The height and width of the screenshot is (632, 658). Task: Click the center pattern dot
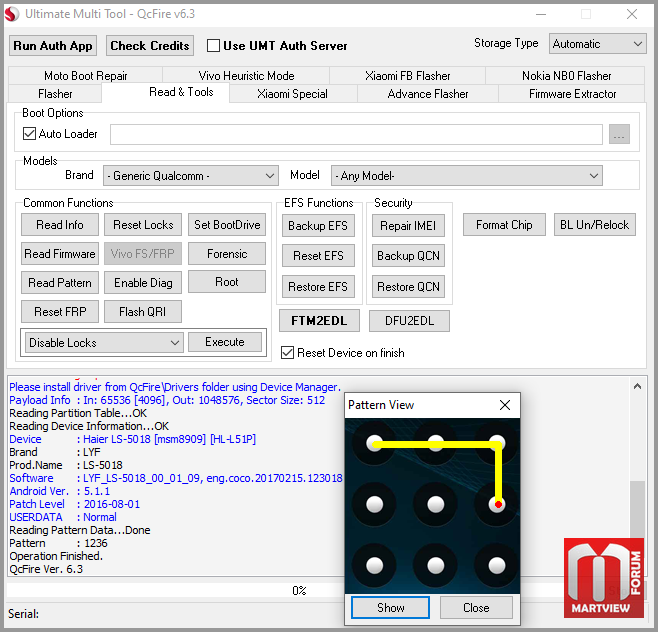(436, 504)
